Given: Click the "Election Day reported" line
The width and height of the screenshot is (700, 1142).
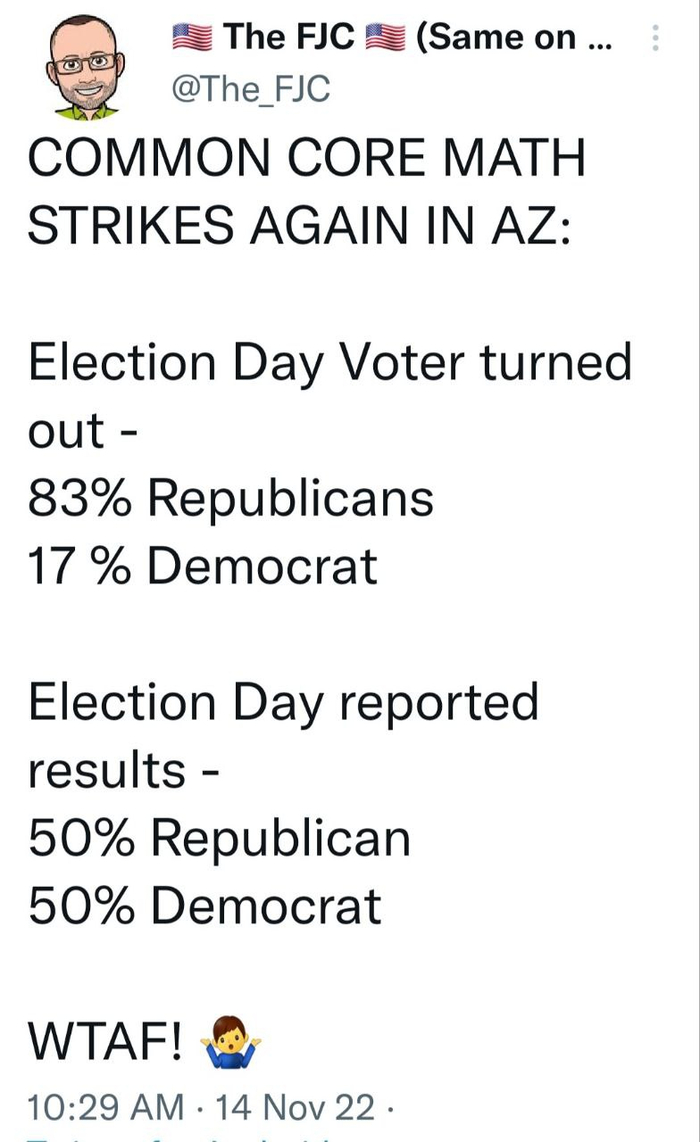Looking at the screenshot, I should tap(283, 701).
